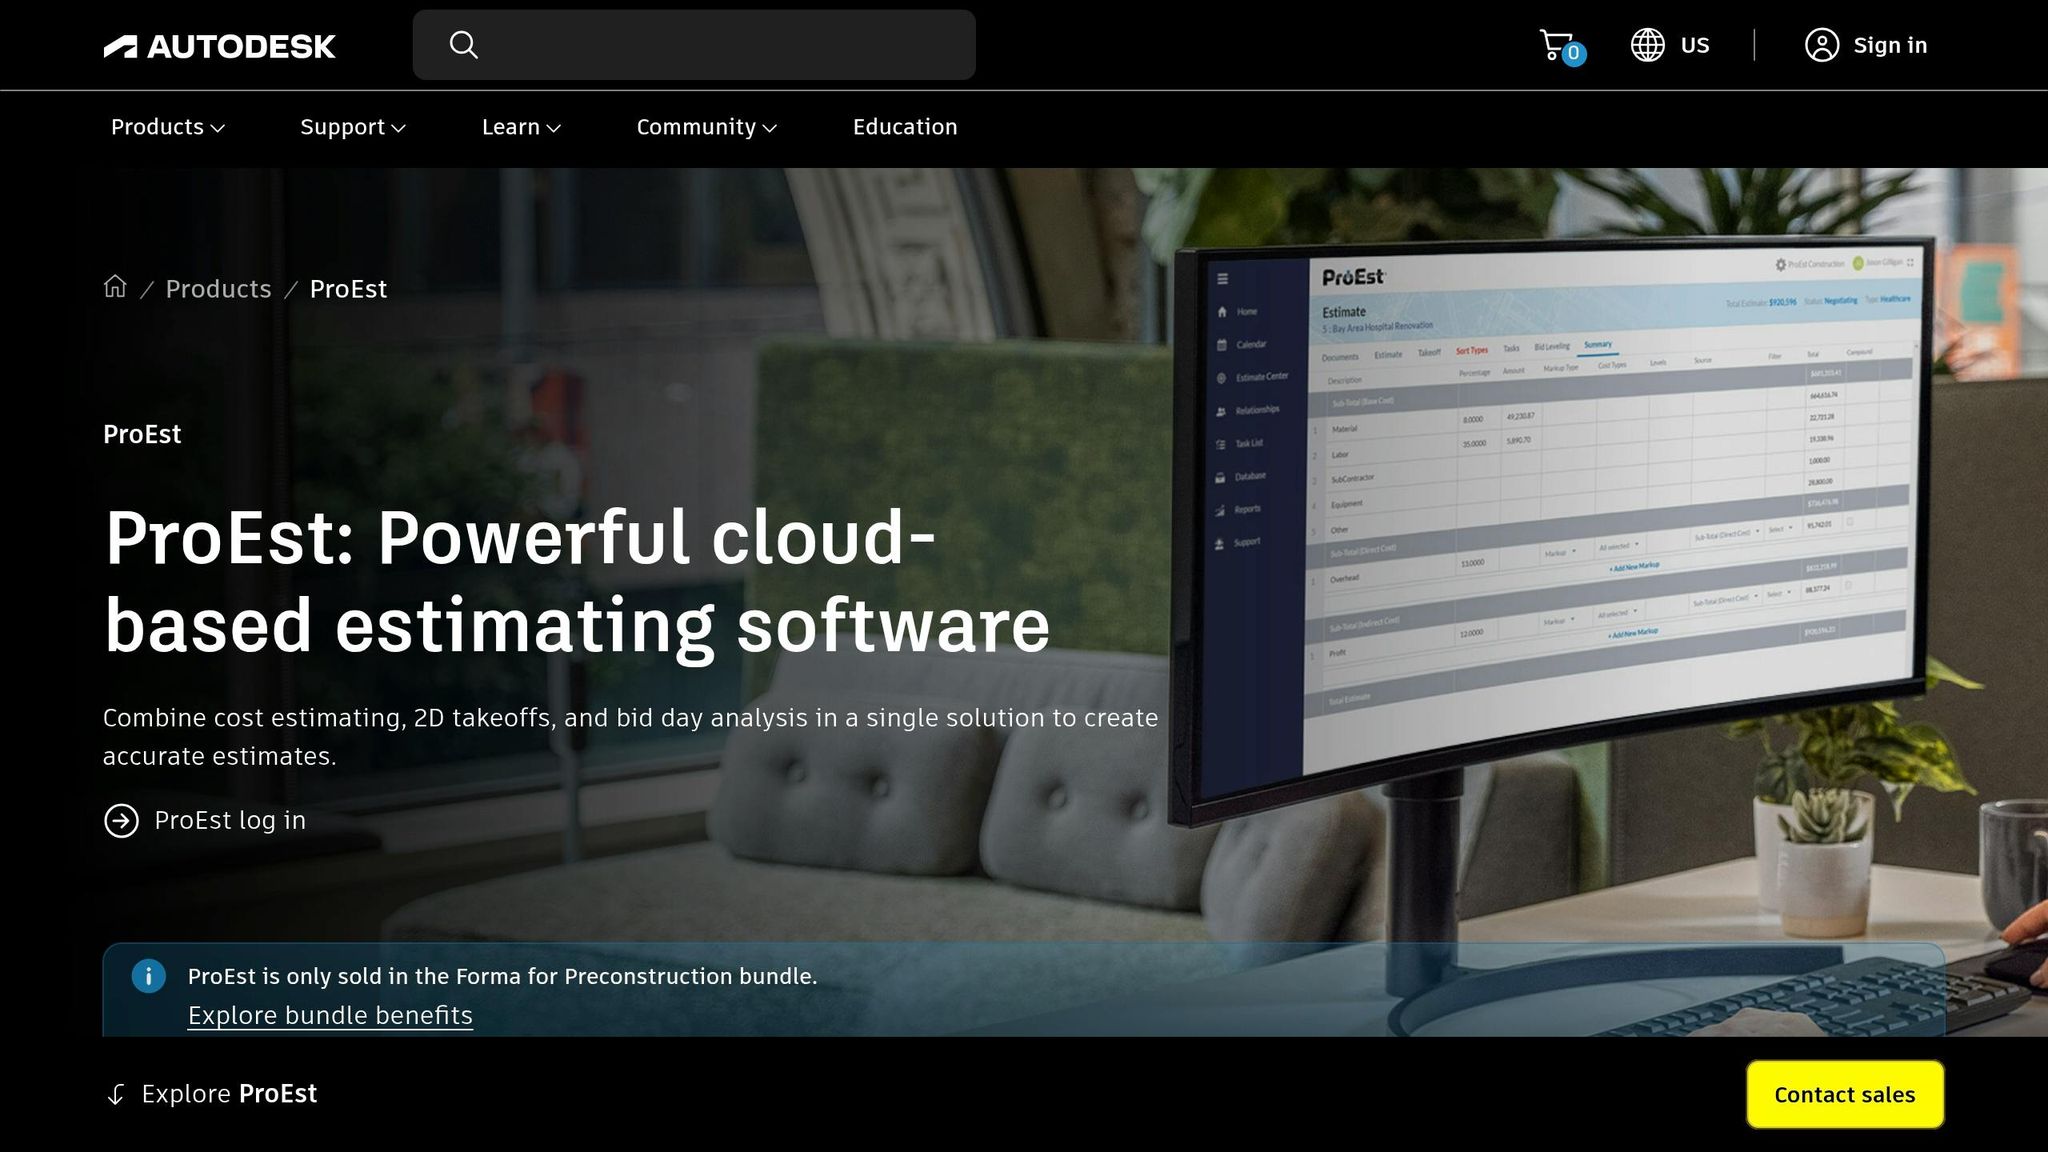Click the ProEst breadcrumb item
The image size is (2048, 1152).
(348, 289)
